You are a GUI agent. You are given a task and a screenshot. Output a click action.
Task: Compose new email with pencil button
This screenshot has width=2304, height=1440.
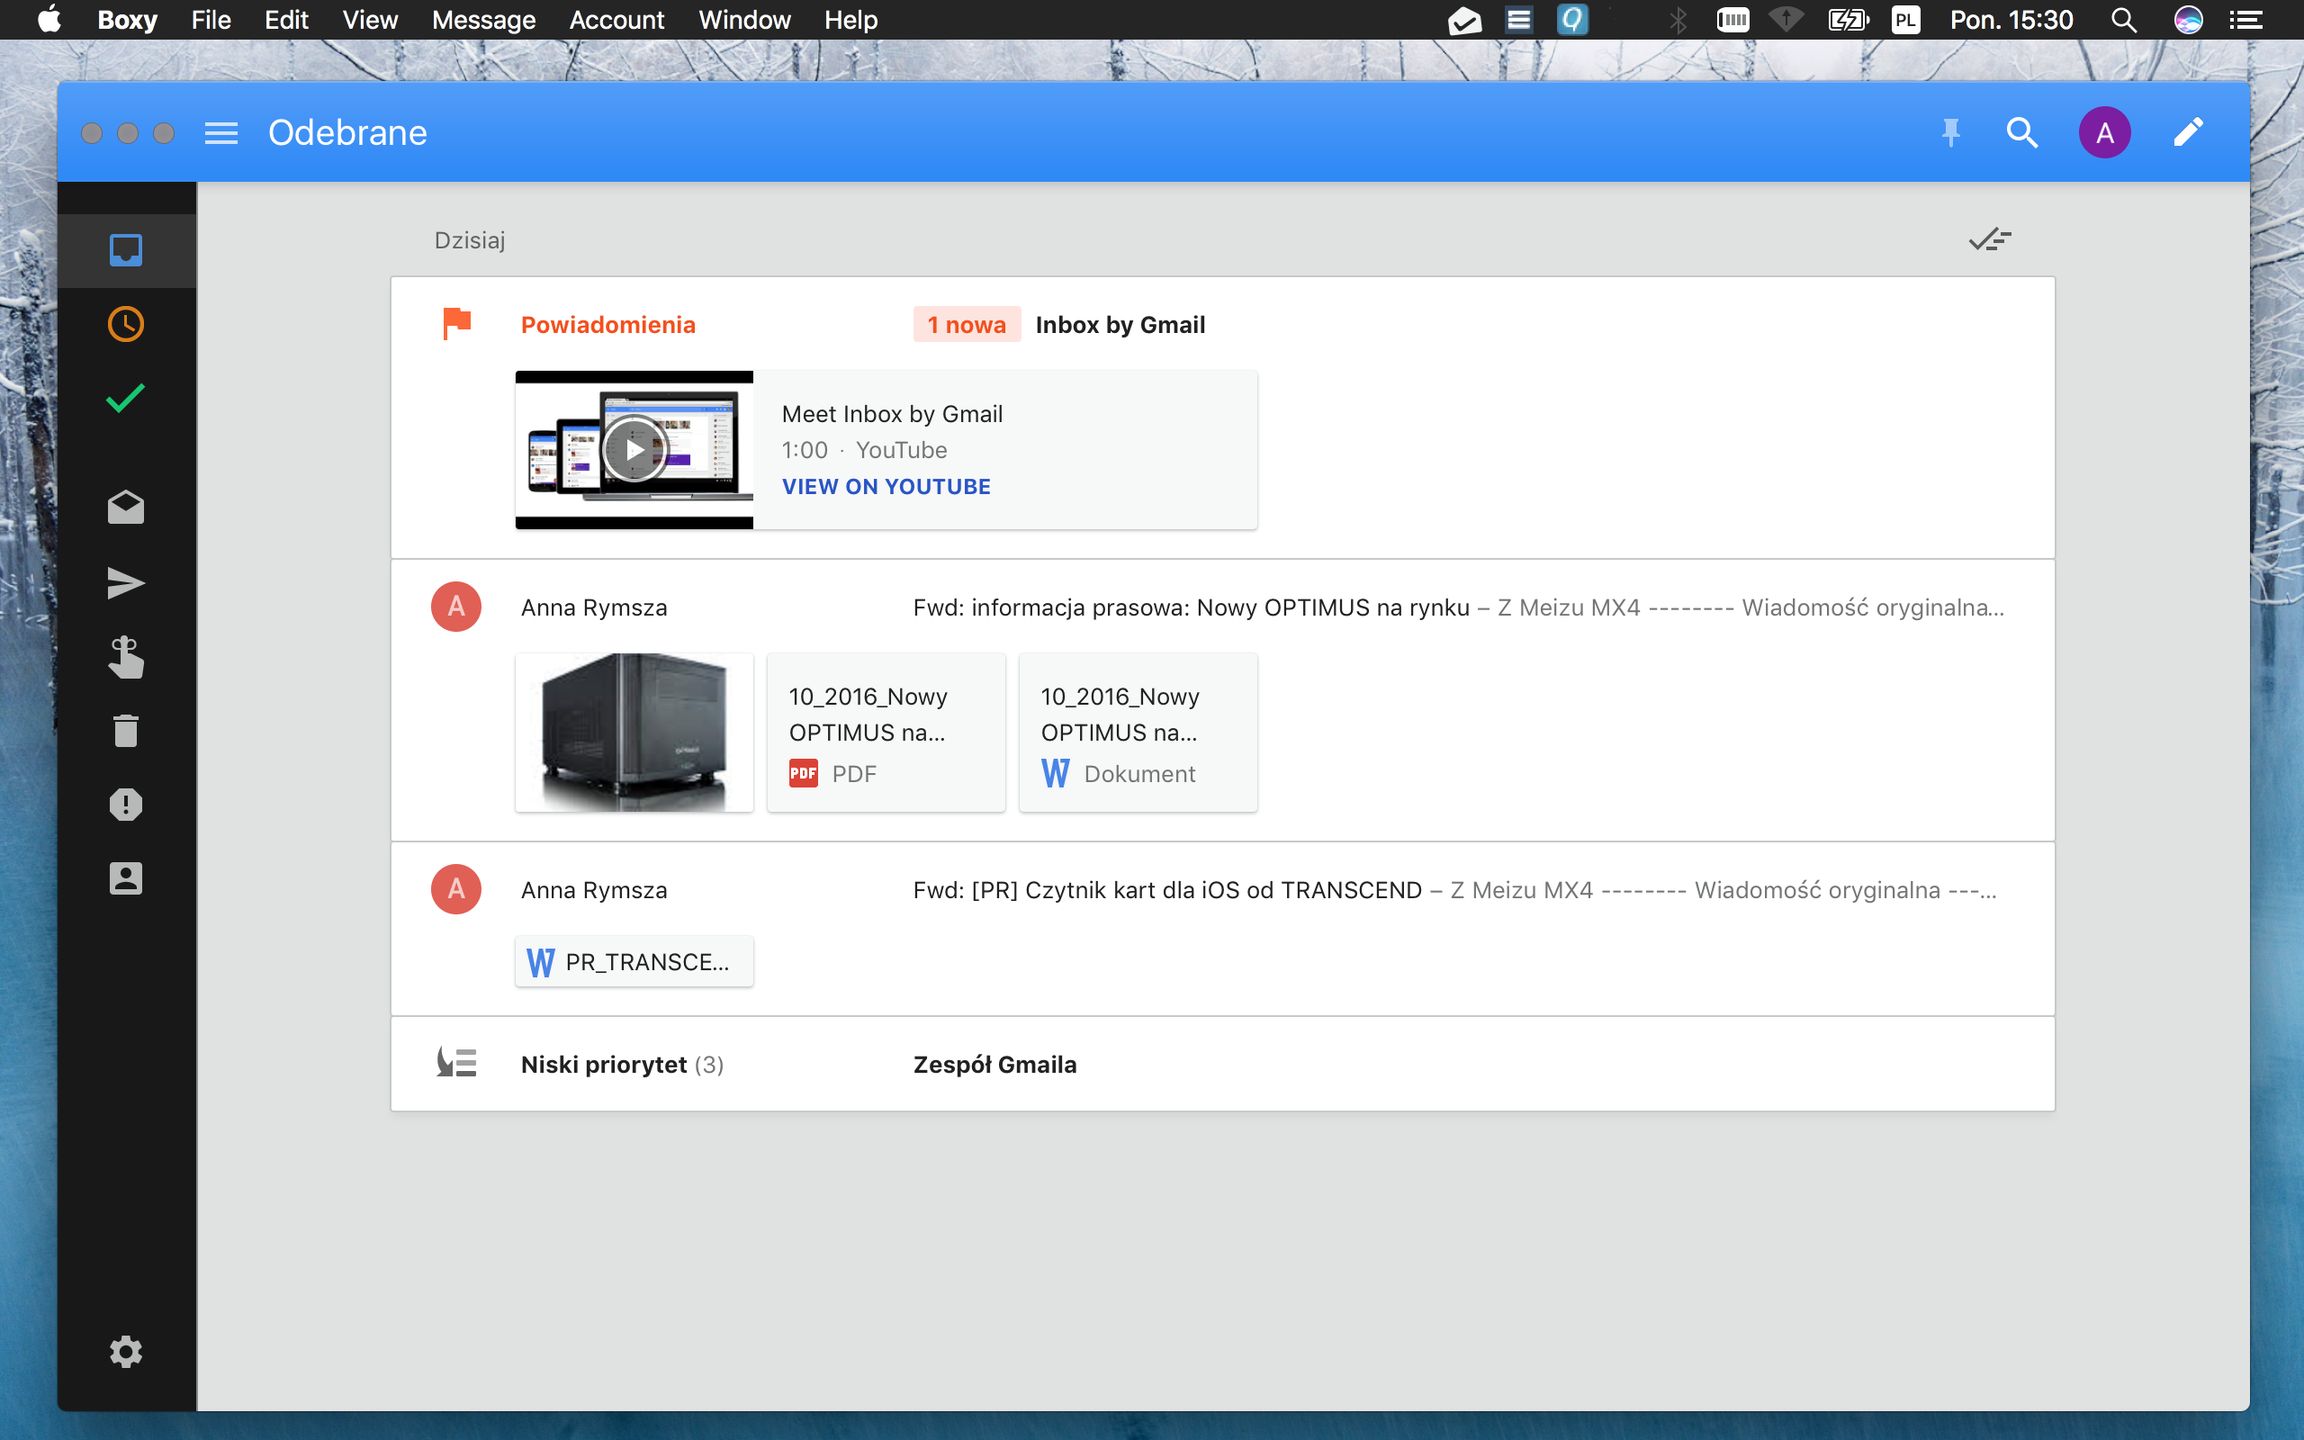[x=2188, y=132]
